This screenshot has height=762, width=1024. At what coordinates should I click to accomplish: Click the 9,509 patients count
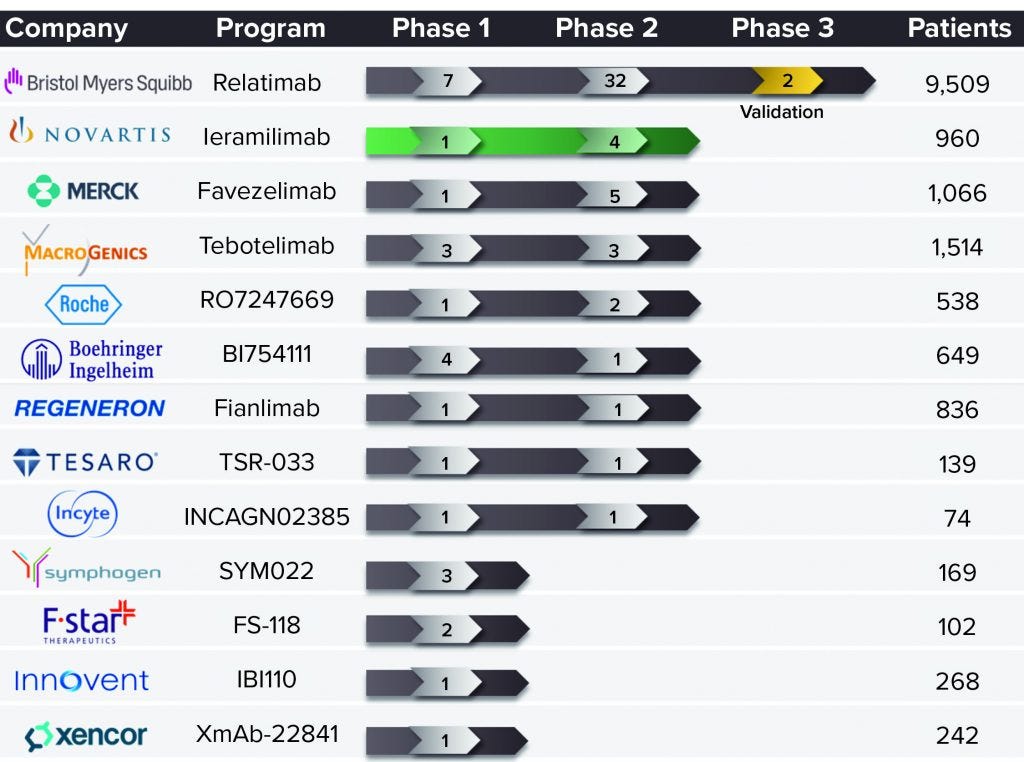(957, 83)
